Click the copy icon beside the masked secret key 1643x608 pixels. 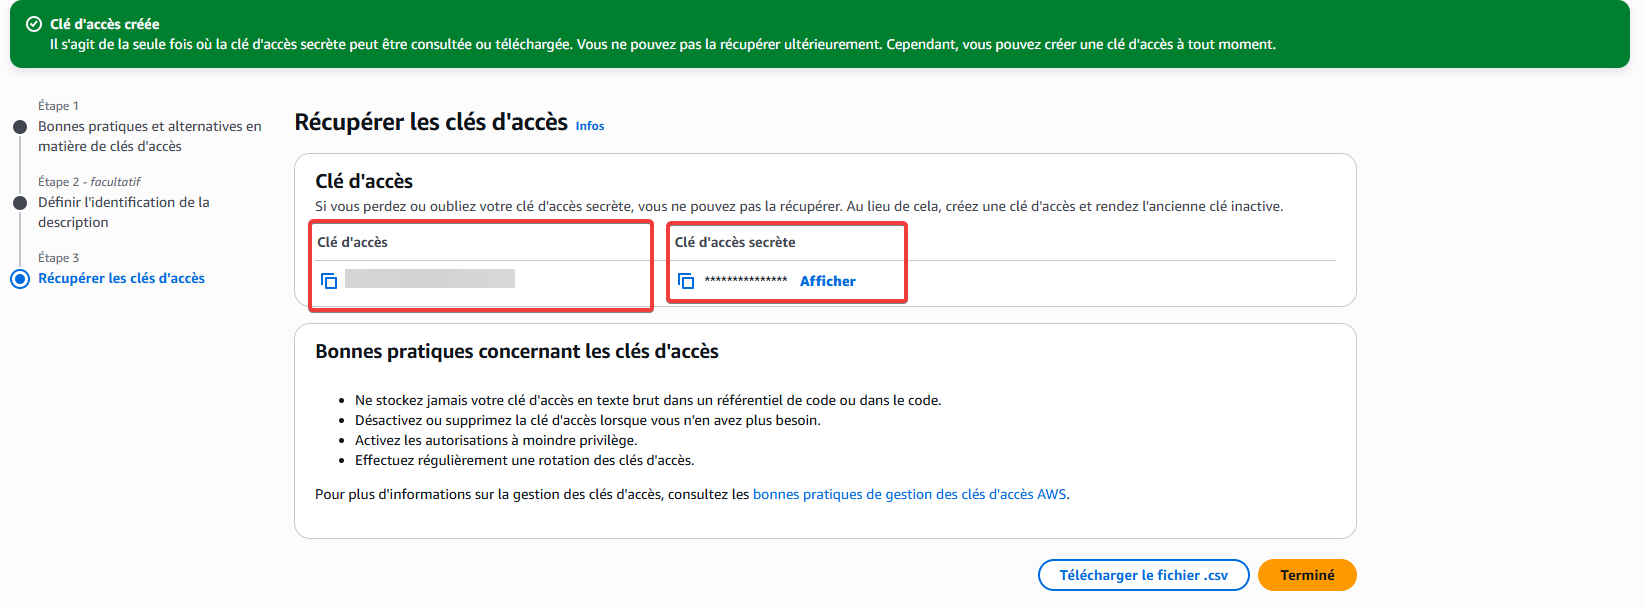pos(686,281)
